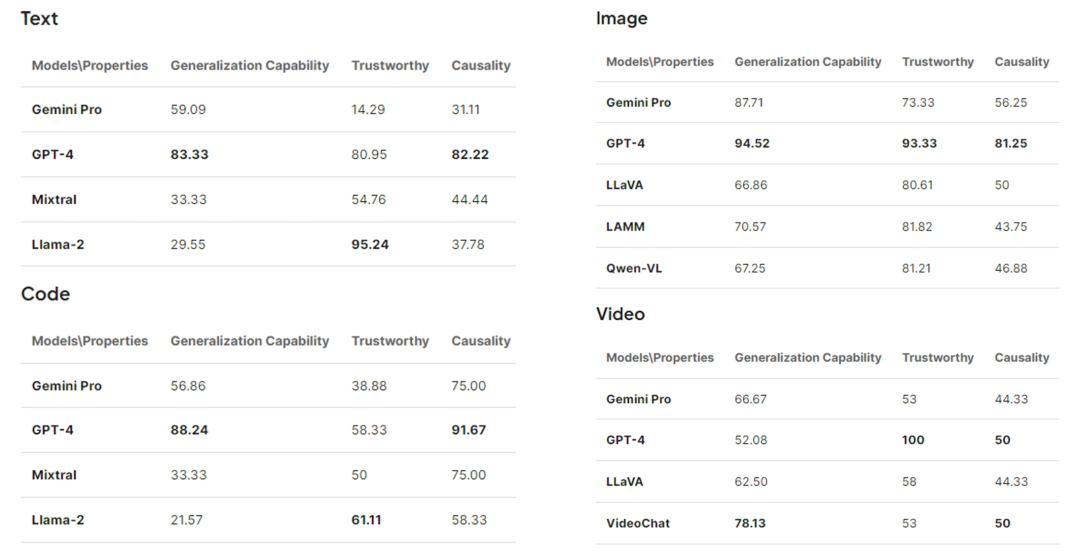The width and height of the screenshot is (1080, 553).
Task: Select the 94.52 Generalization value for GPT-4
Action: click(752, 143)
